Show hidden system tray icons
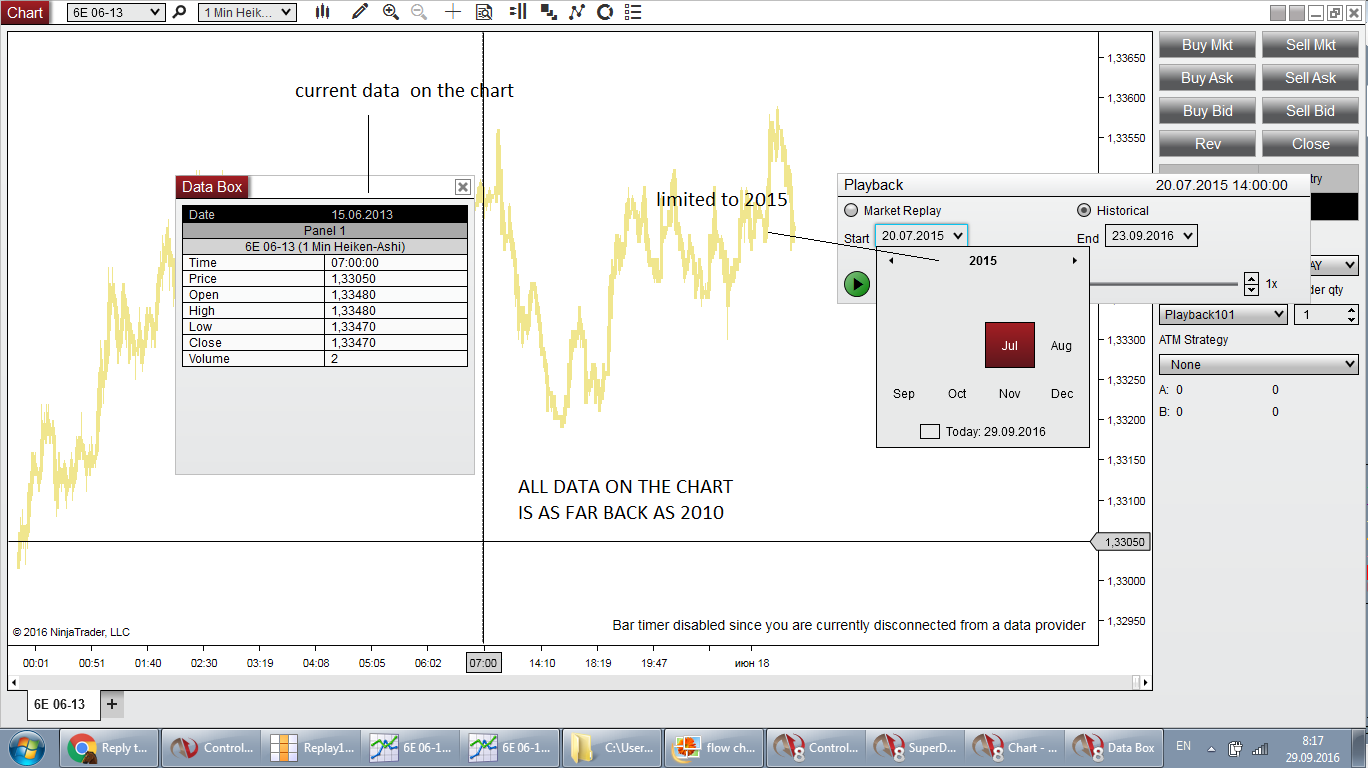This screenshot has width=1368, height=770. point(1211,748)
